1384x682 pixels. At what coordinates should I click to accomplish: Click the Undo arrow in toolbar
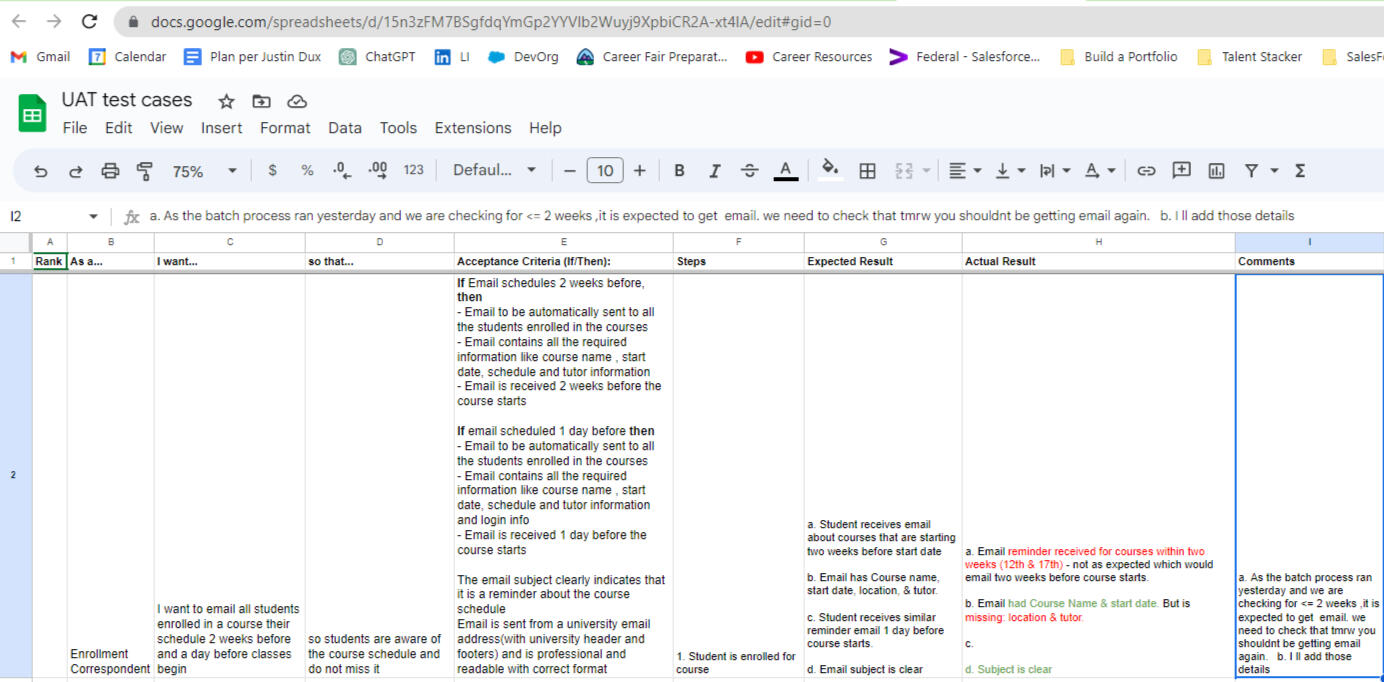tap(41, 171)
